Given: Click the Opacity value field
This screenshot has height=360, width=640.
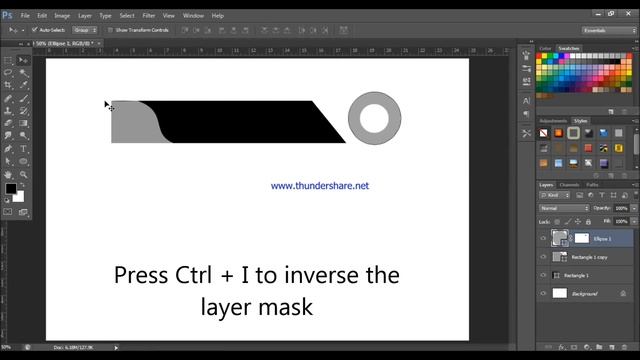Looking at the screenshot, I should point(621,208).
